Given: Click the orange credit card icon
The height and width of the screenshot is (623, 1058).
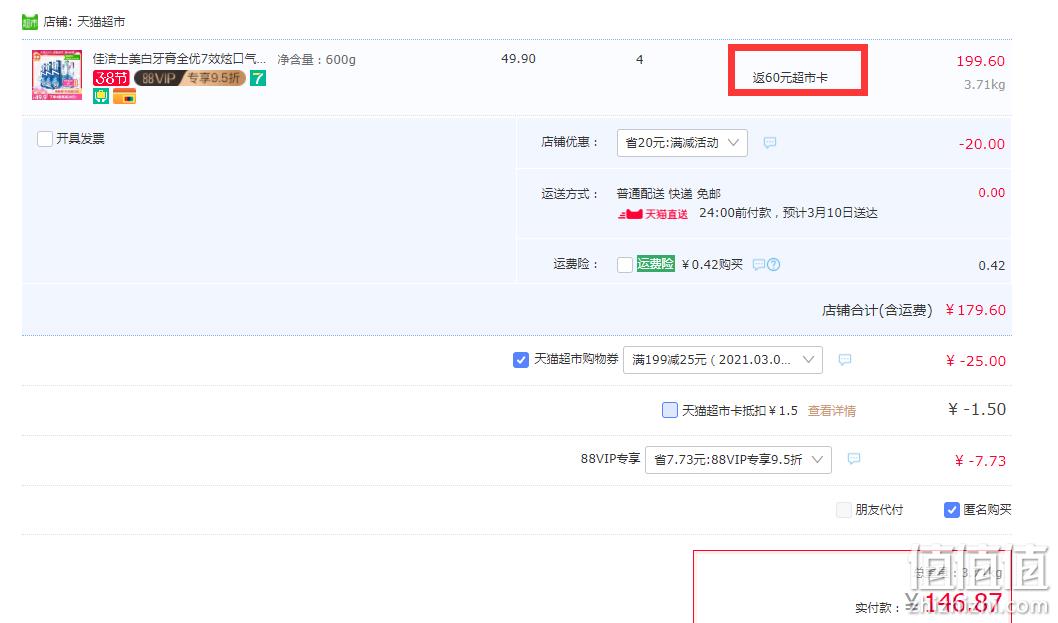Looking at the screenshot, I should (124, 97).
